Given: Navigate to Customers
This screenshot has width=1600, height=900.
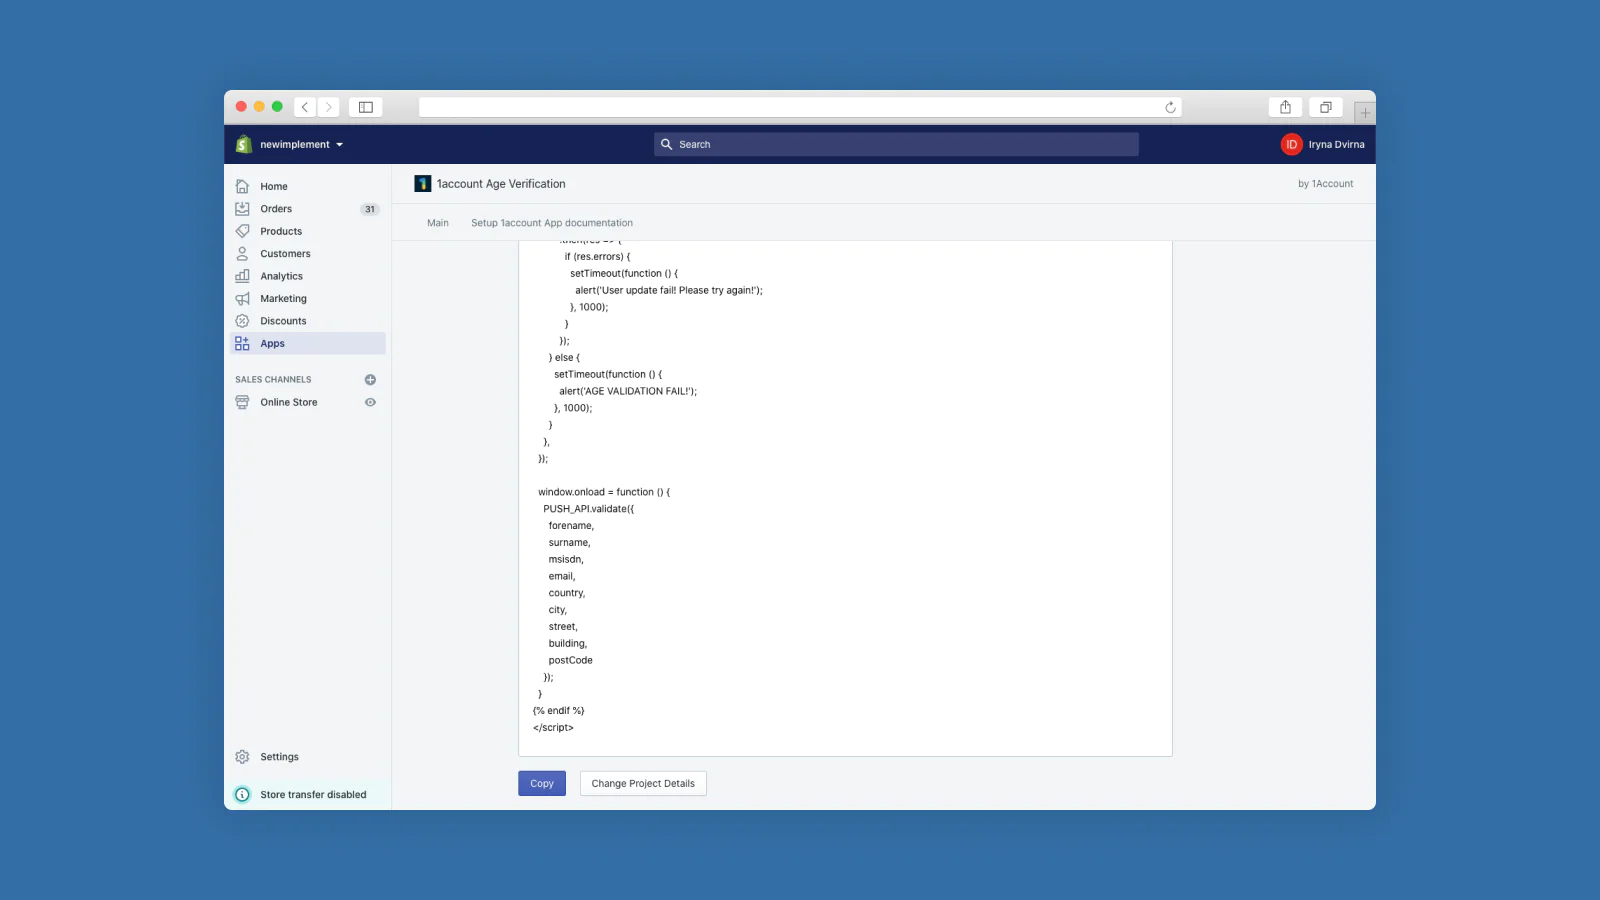Looking at the screenshot, I should click(x=285, y=254).
